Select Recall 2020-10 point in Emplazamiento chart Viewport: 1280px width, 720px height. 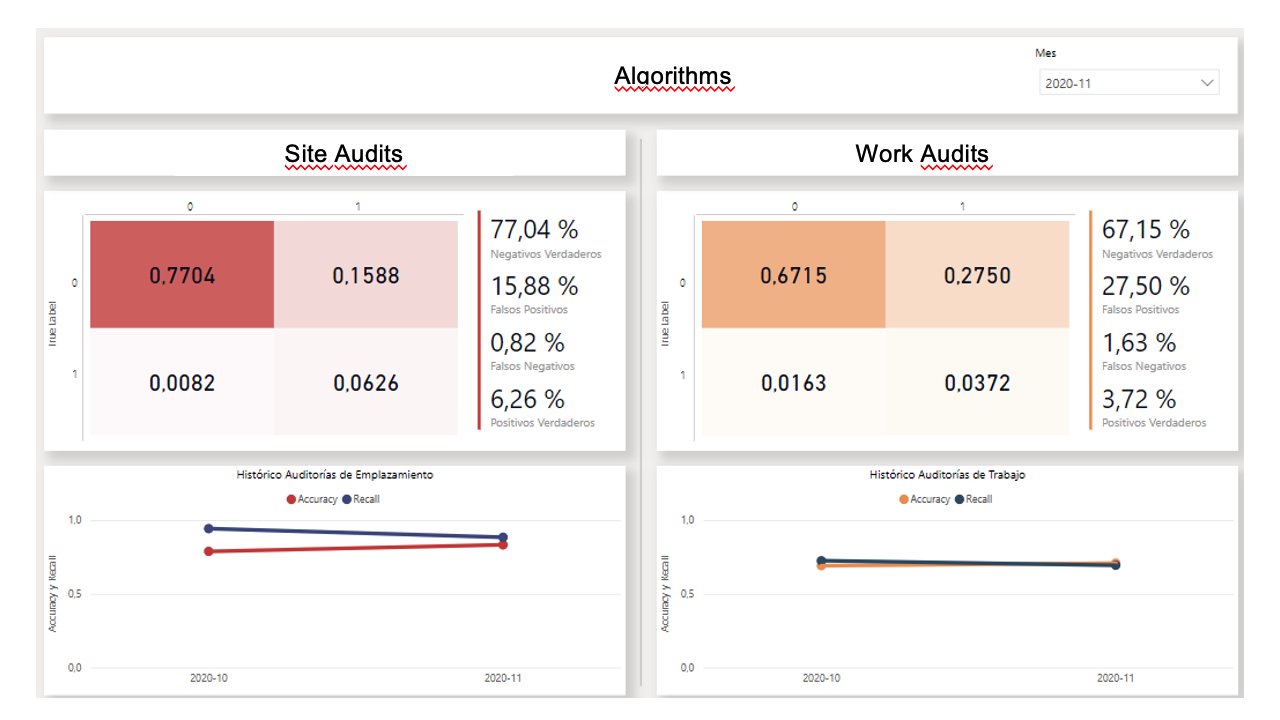pos(209,528)
